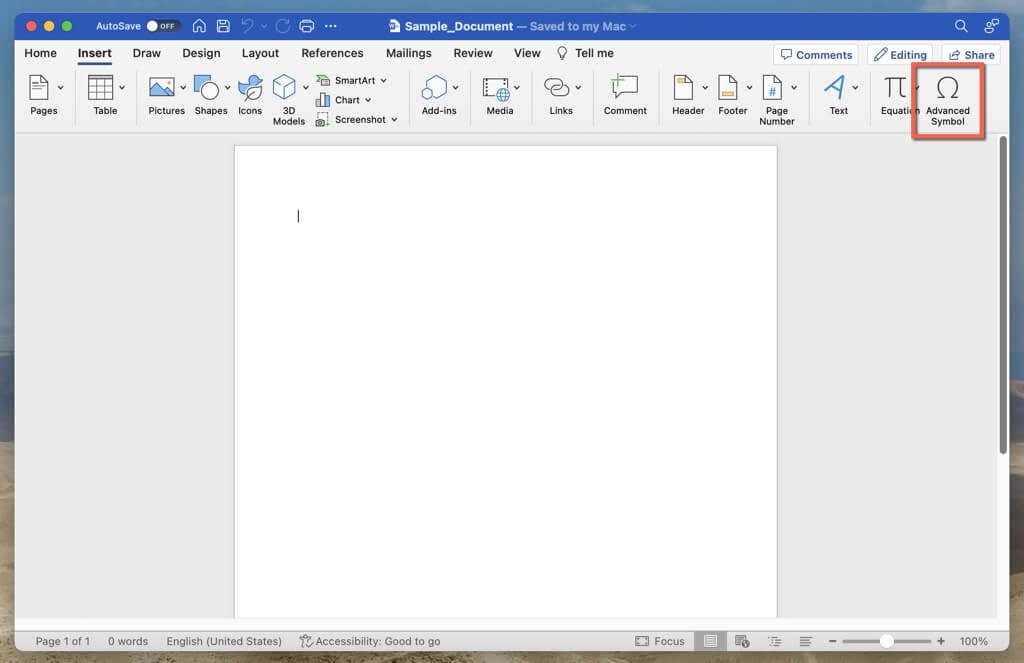Open the more options ellipsis in title bar

pyautogui.click(x=331, y=26)
